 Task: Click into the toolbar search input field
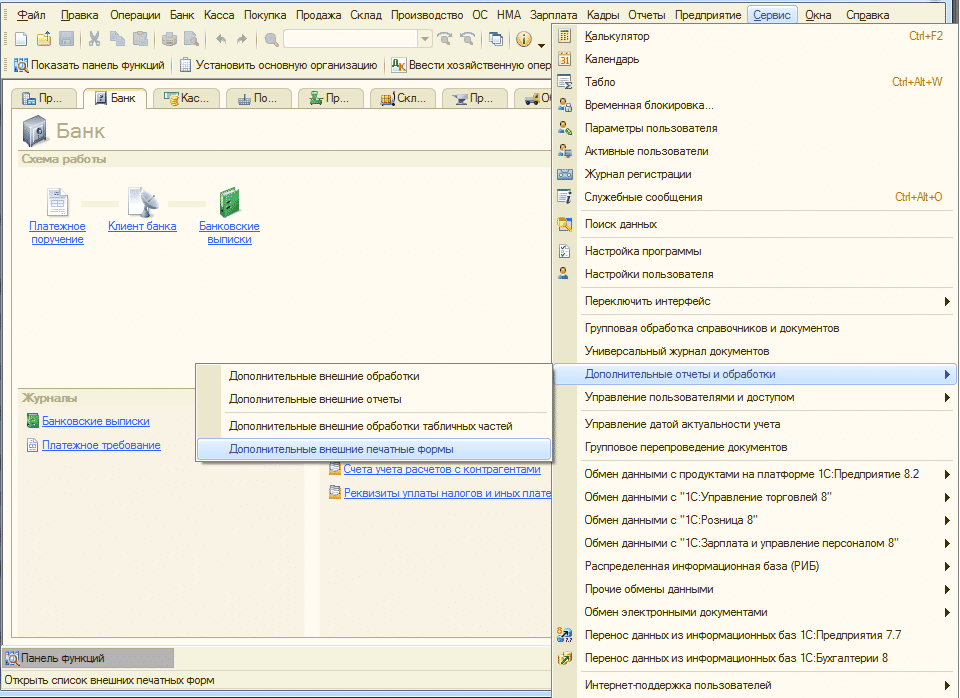[350, 39]
